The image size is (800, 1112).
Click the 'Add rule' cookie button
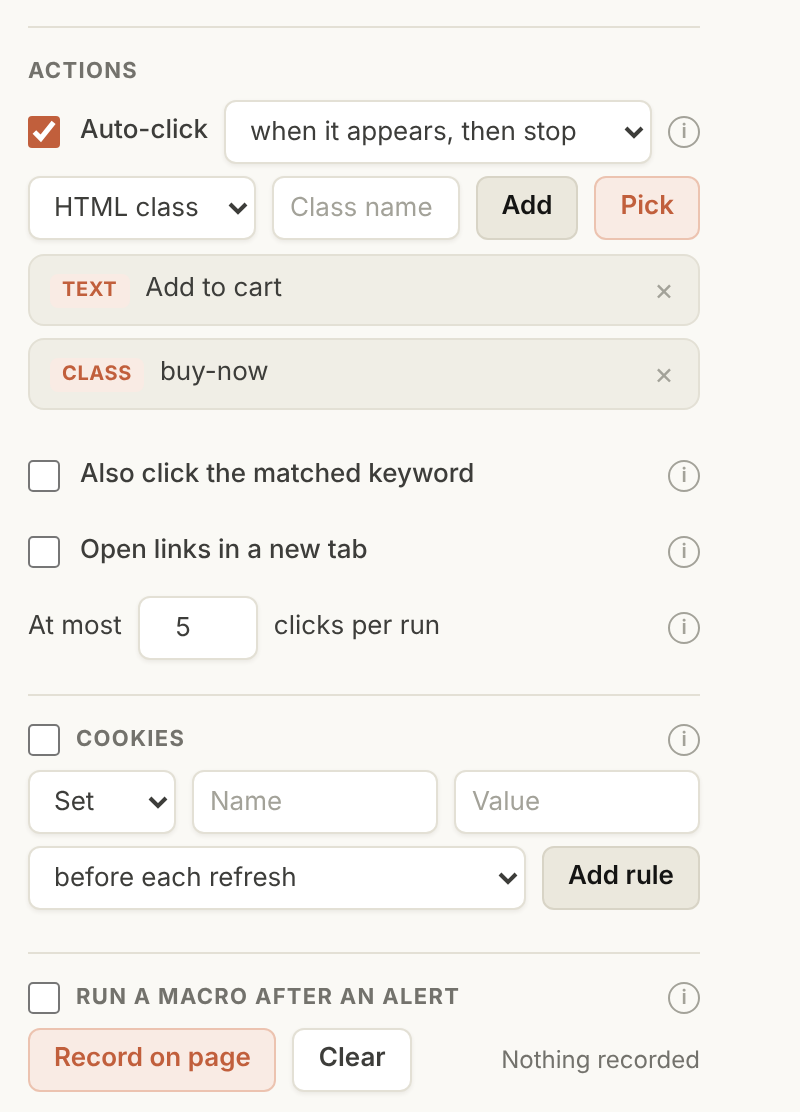621,877
